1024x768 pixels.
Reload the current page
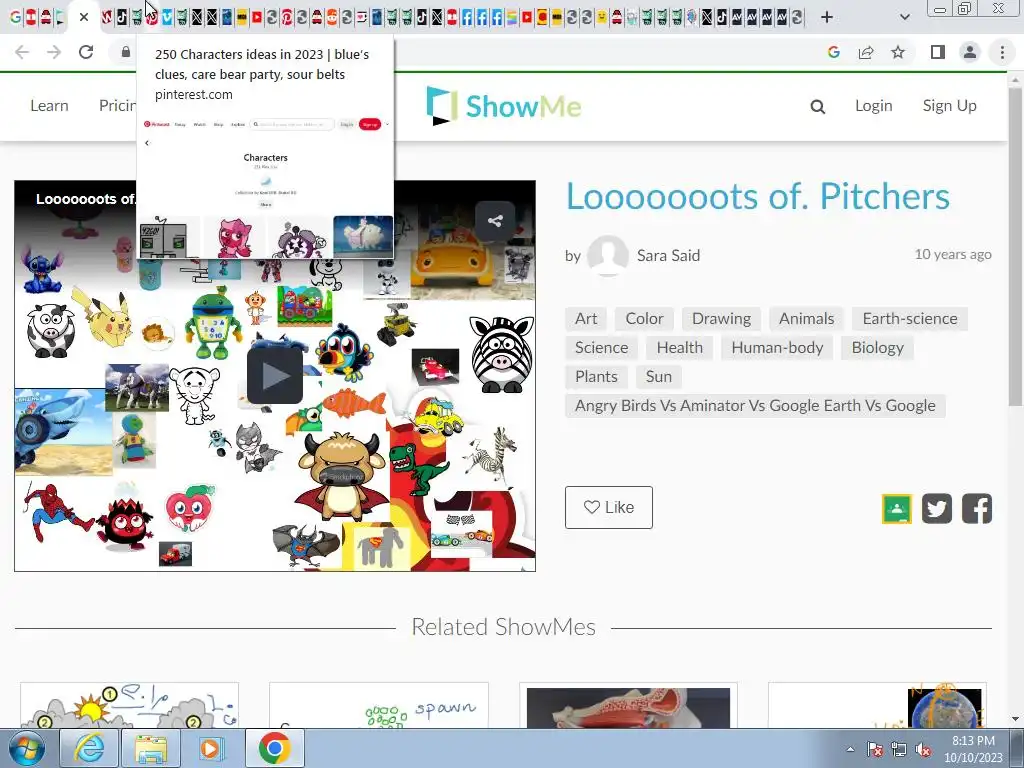[x=86, y=52]
